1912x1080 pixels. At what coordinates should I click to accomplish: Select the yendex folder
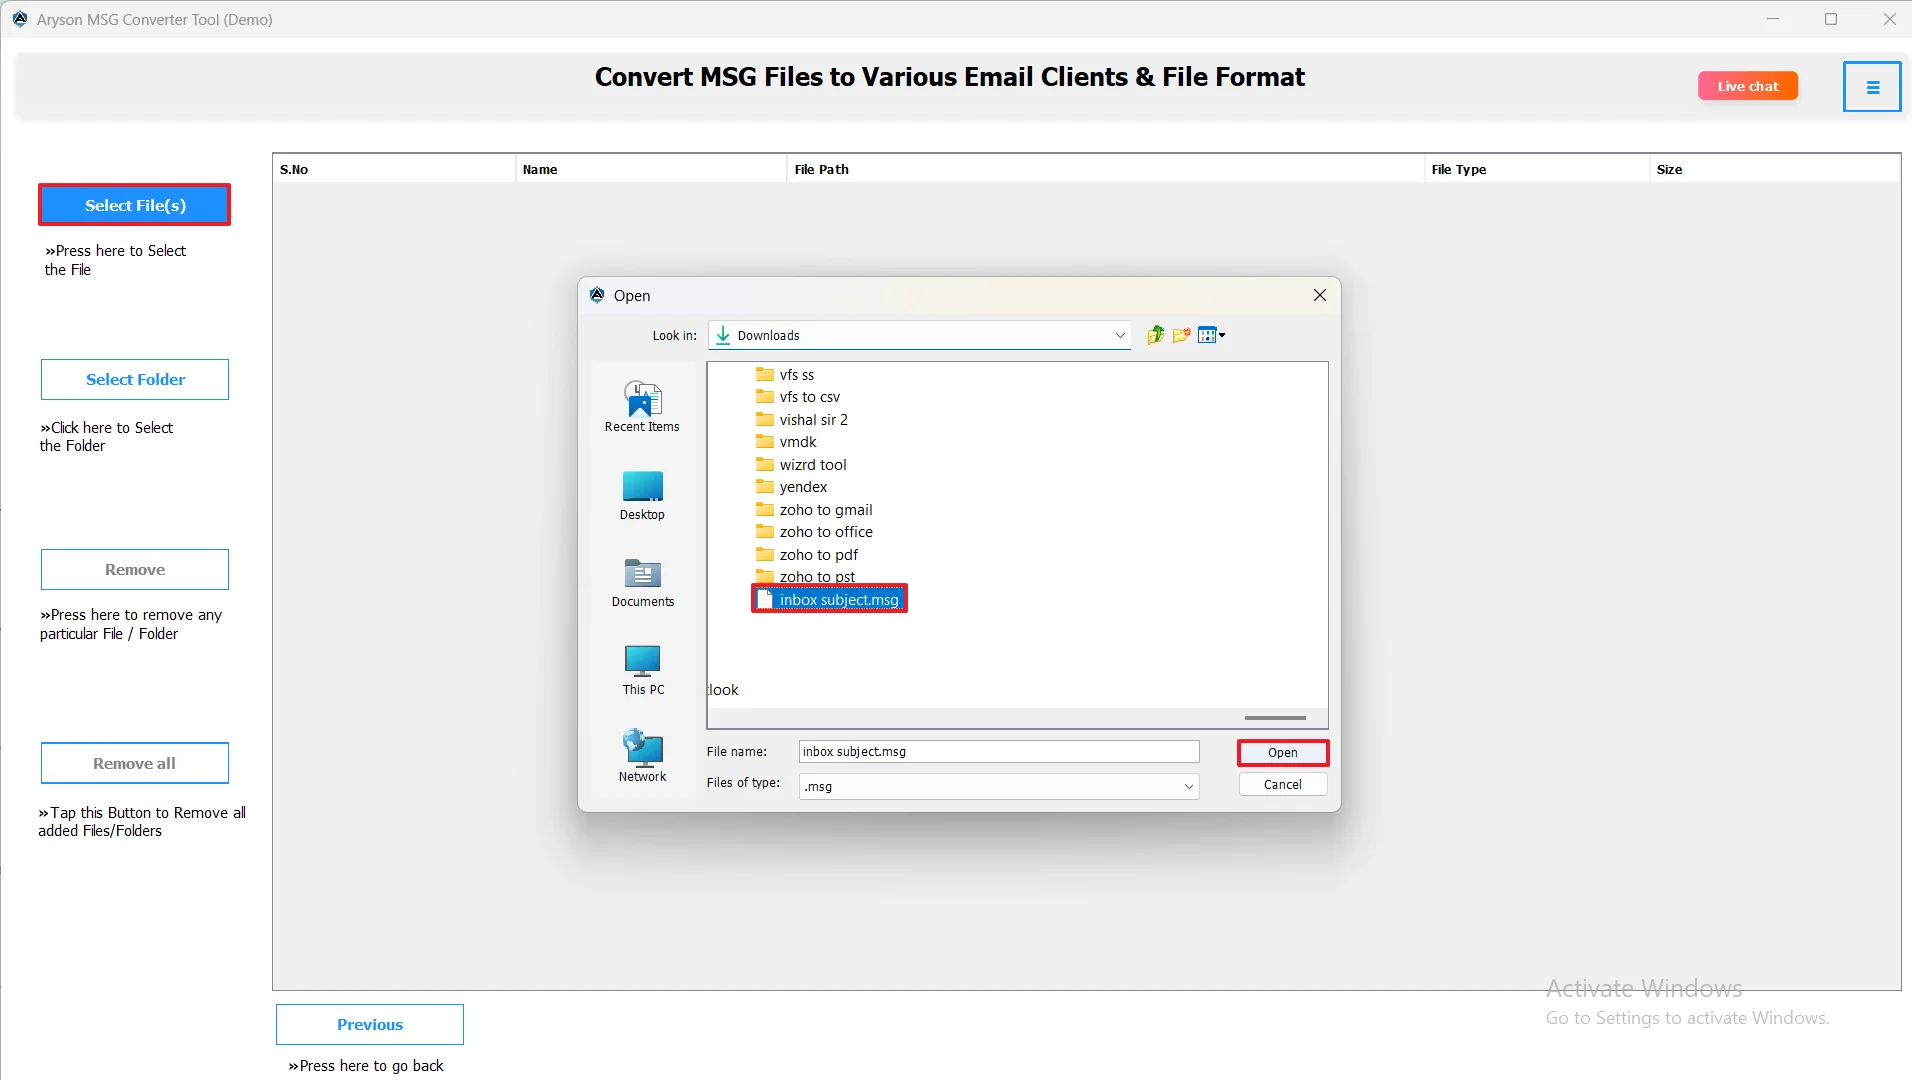(792, 487)
